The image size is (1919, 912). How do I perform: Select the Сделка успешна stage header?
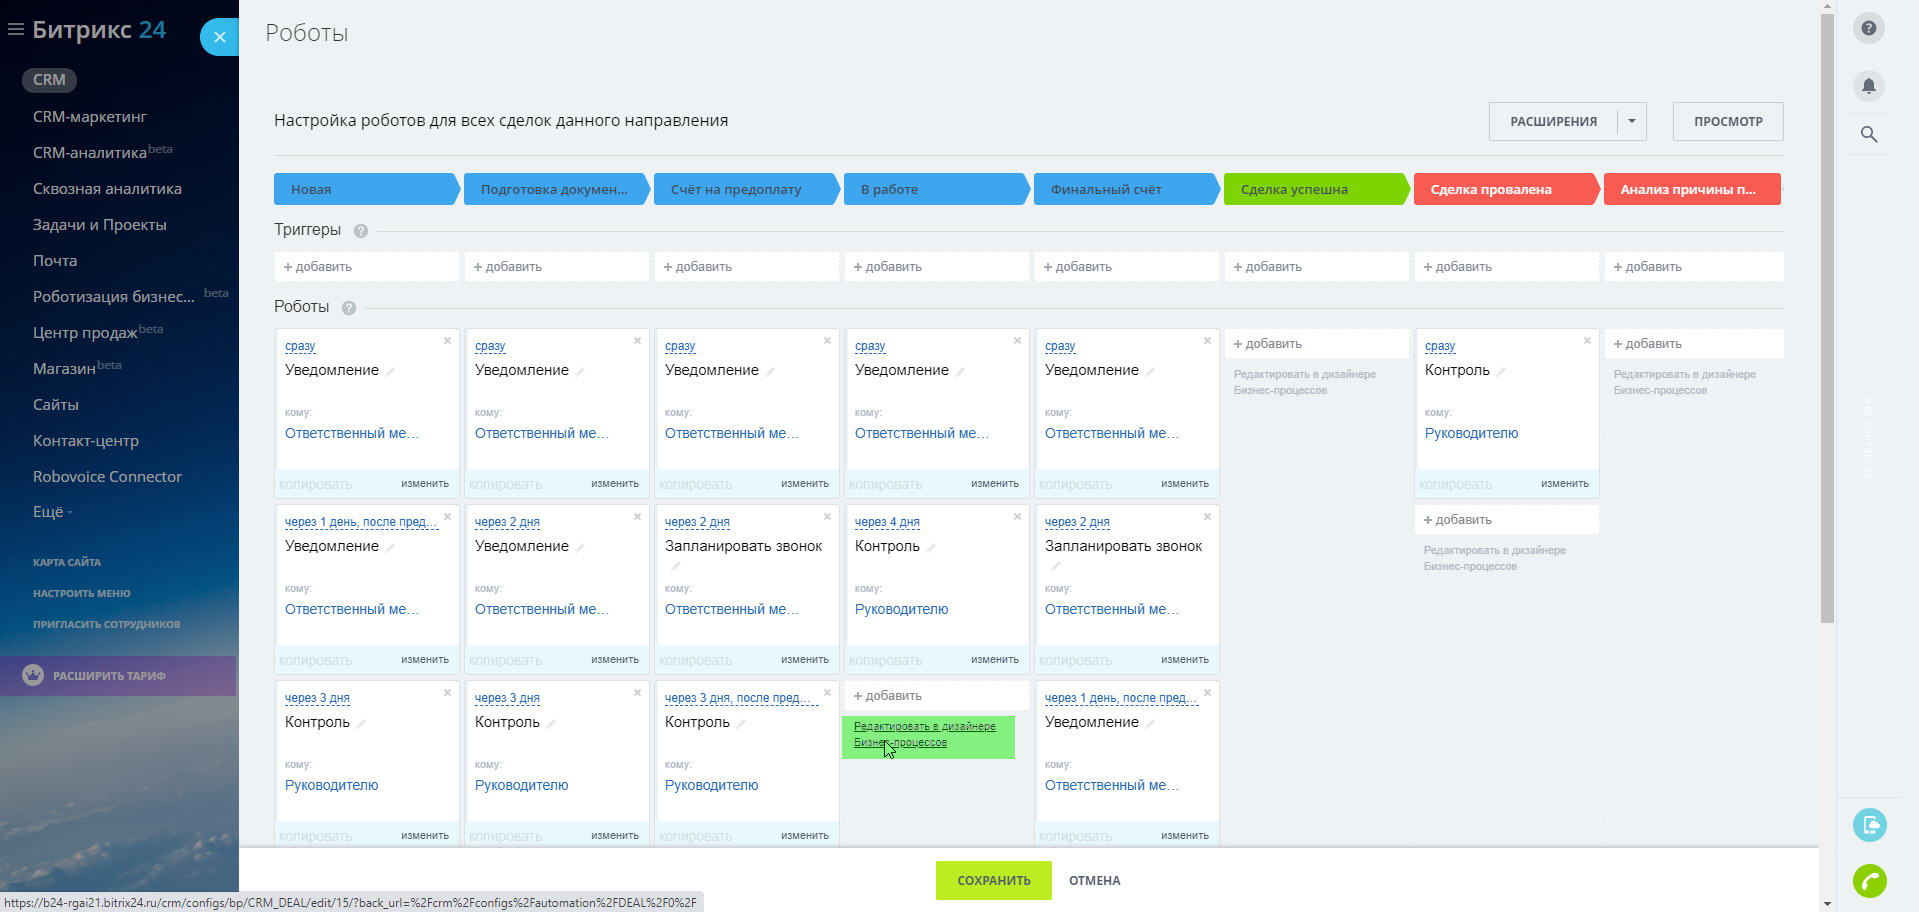click(1316, 189)
